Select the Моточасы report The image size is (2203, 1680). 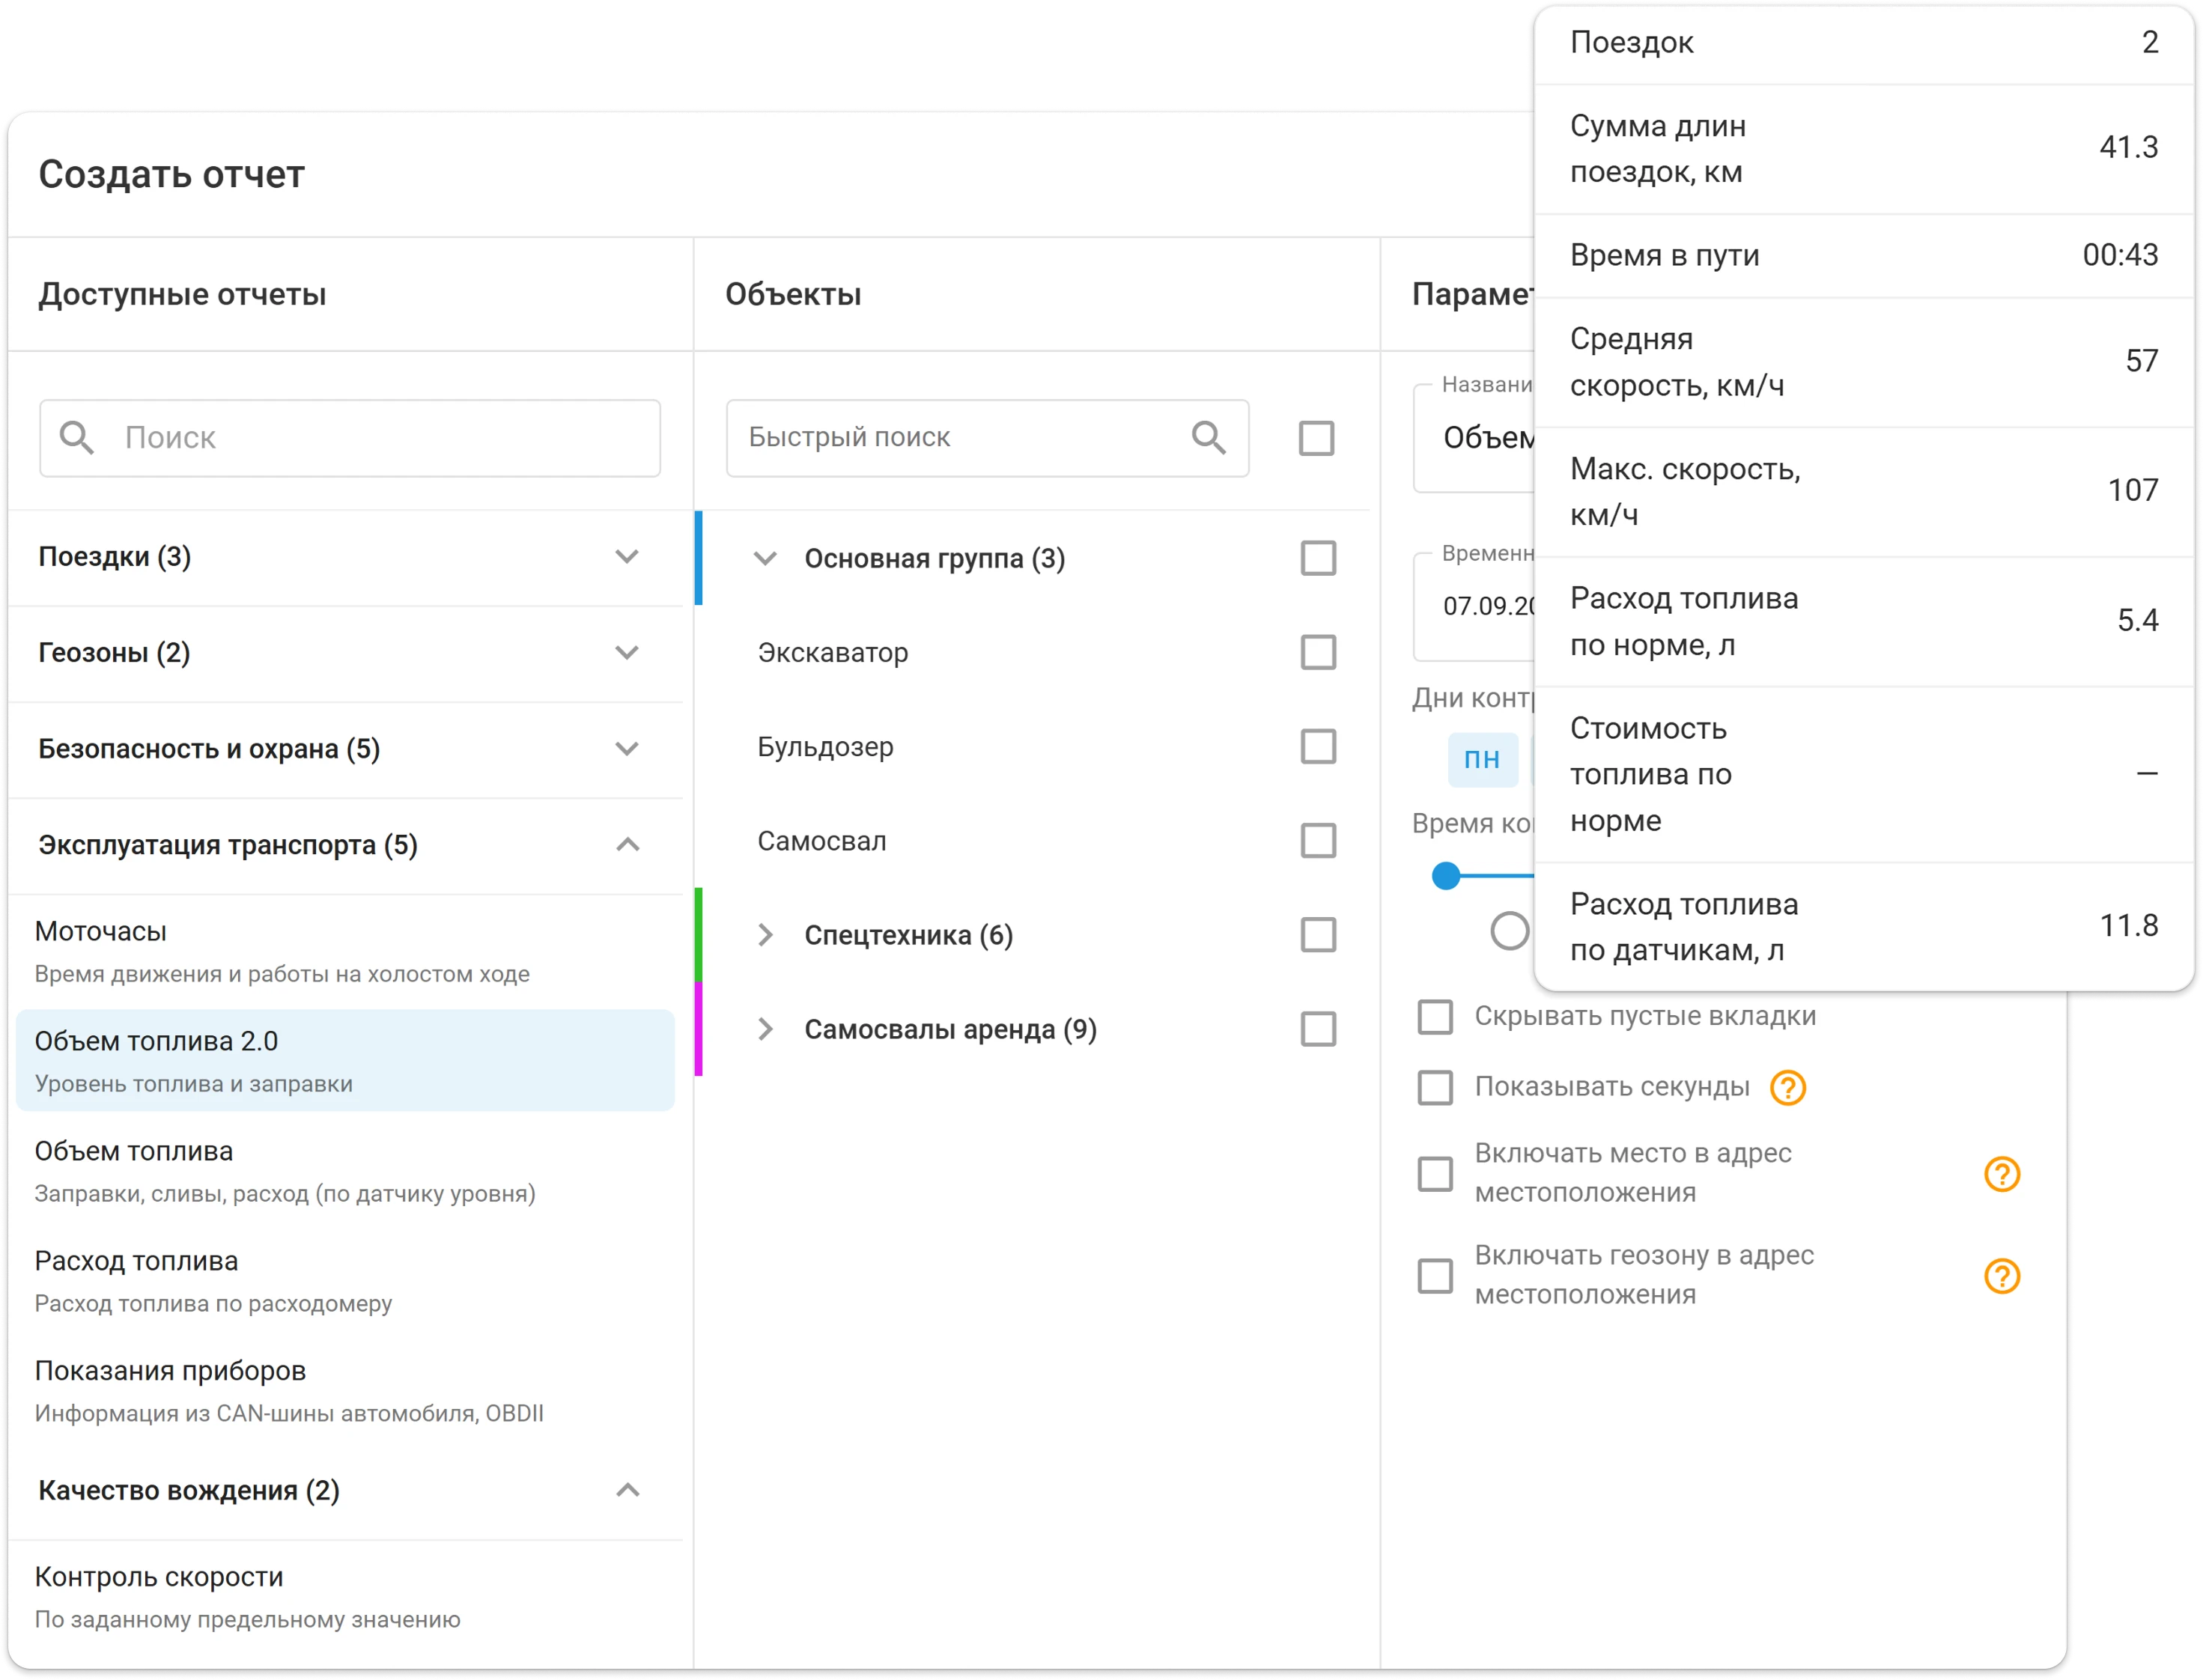click(x=344, y=951)
